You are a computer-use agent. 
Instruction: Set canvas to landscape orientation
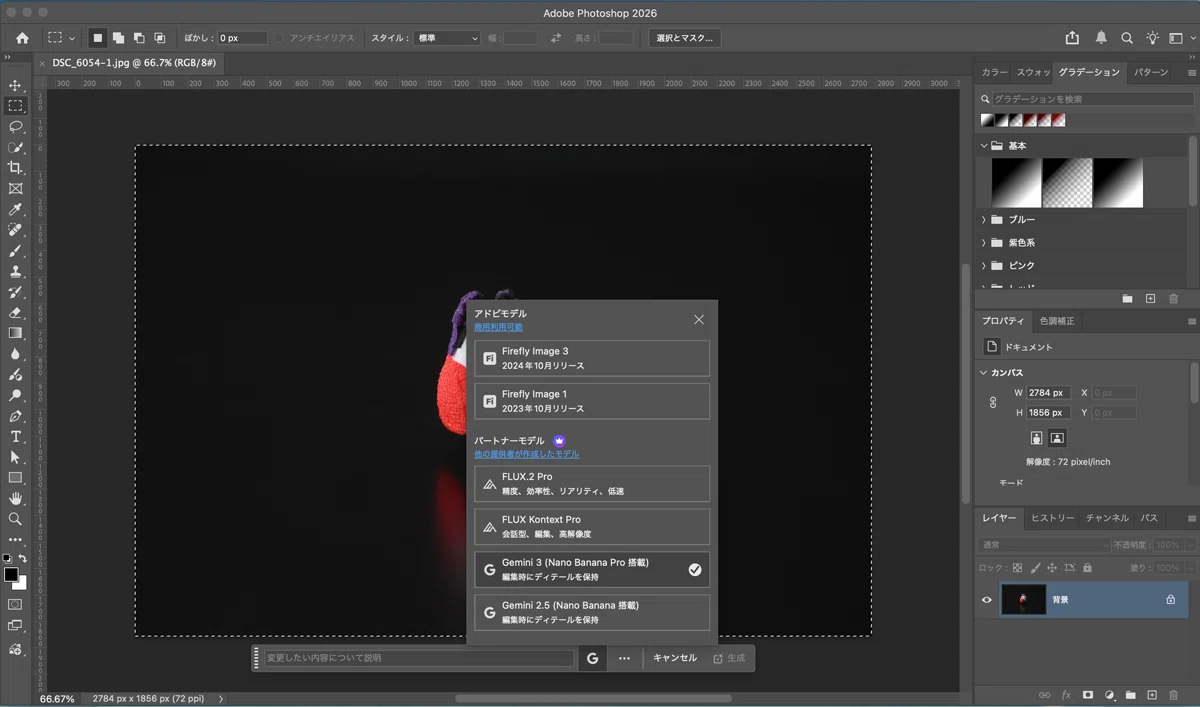1057,438
